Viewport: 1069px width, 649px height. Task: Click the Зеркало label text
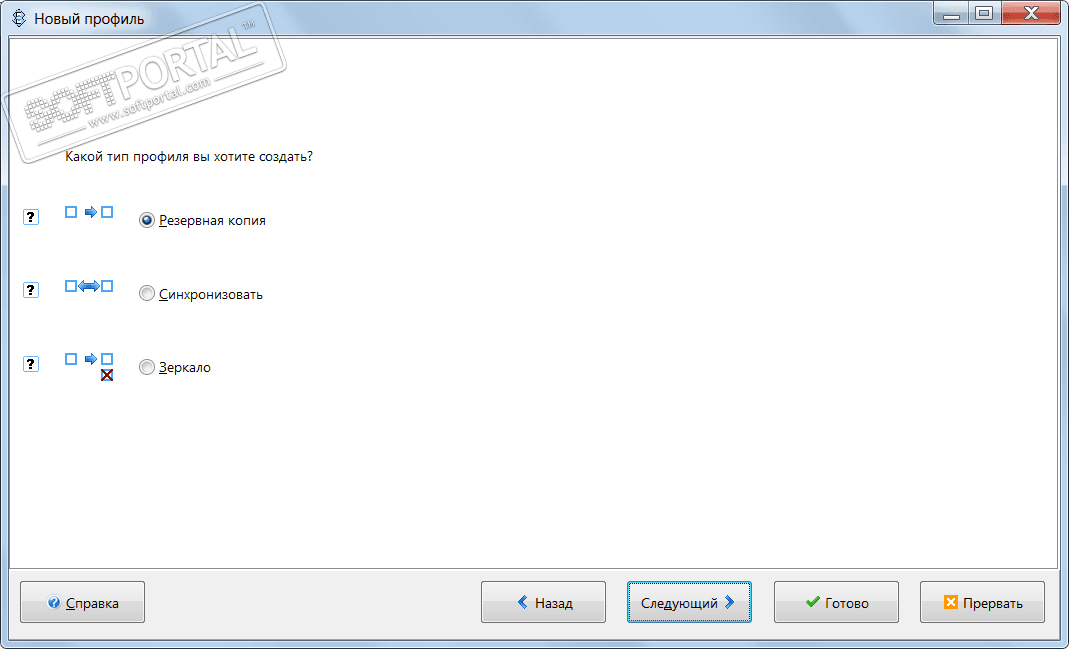[185, 367]
